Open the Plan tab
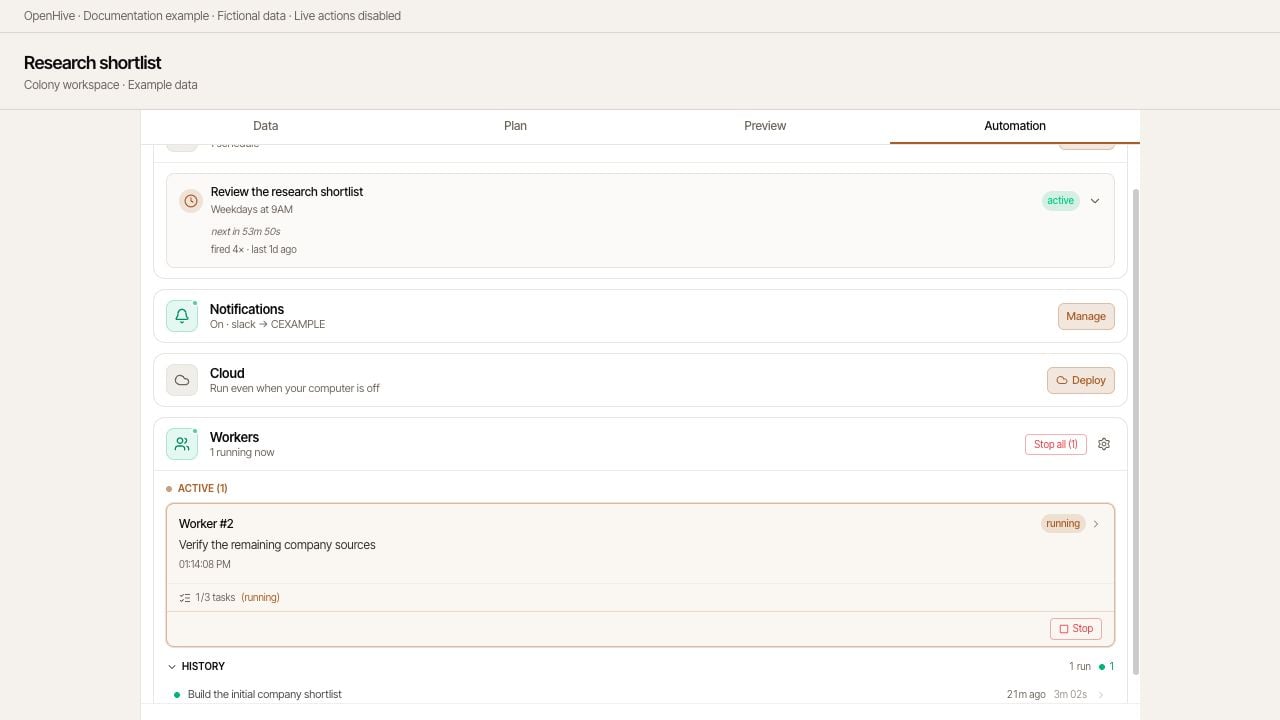The image size is (1280, 720). (x=515, y=126)
